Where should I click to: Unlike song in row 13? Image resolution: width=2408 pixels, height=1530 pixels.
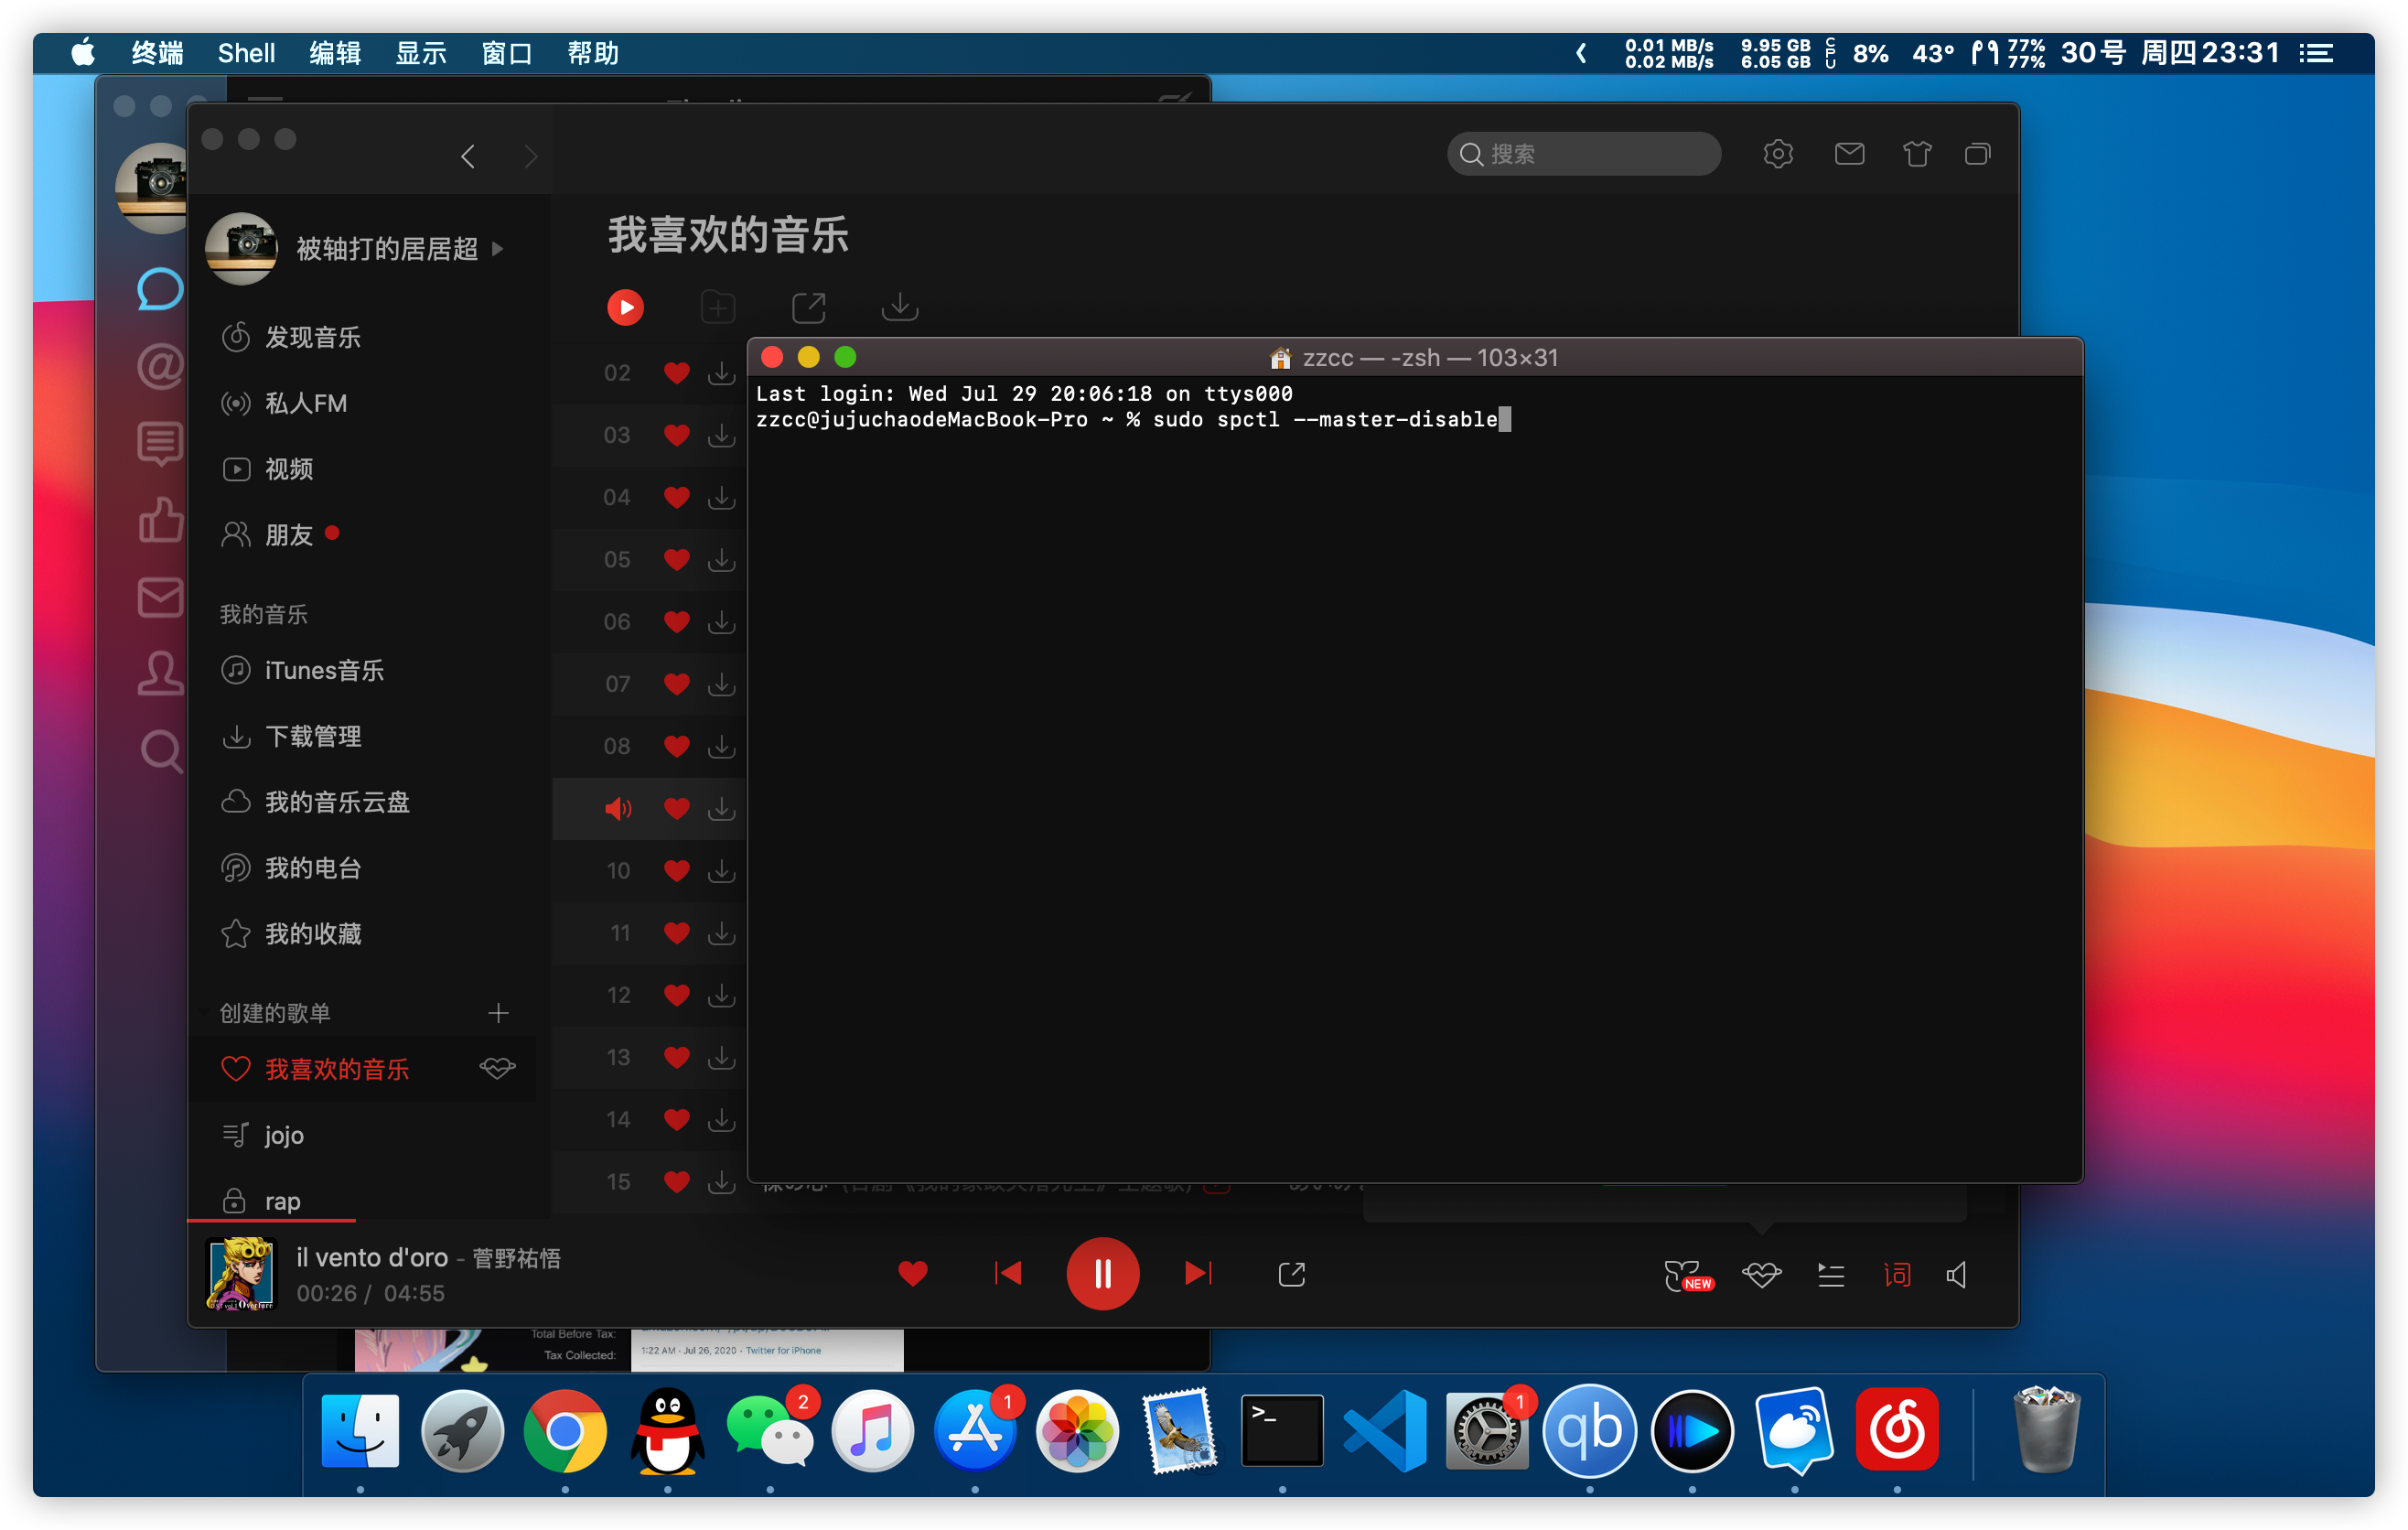coord(676,1058)
